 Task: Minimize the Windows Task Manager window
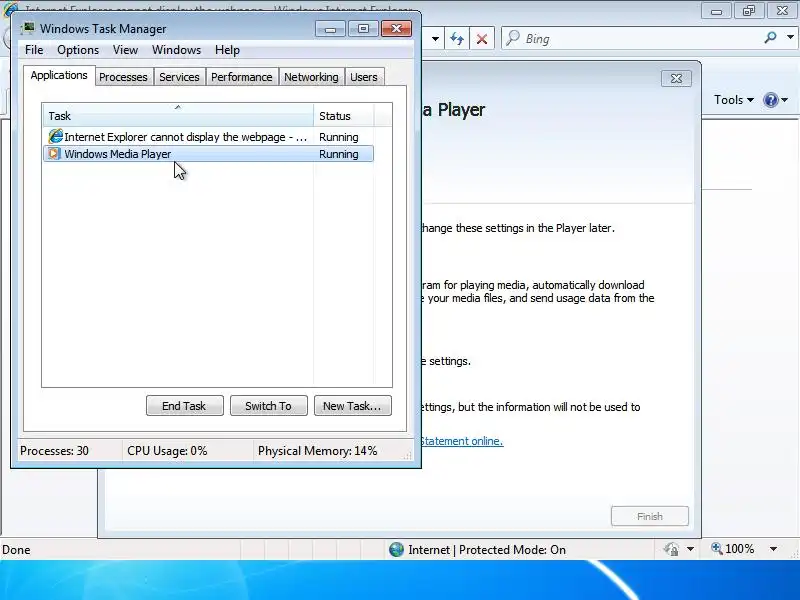pos(330,29)
